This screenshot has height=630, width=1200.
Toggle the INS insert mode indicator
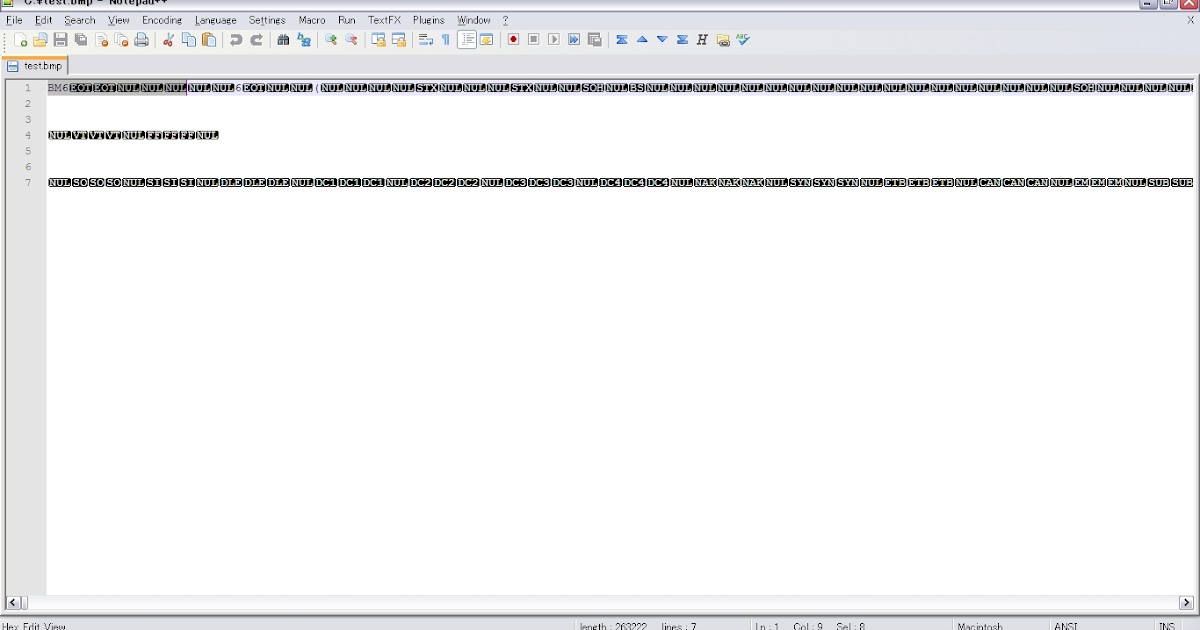click(x=1167, y=626)
